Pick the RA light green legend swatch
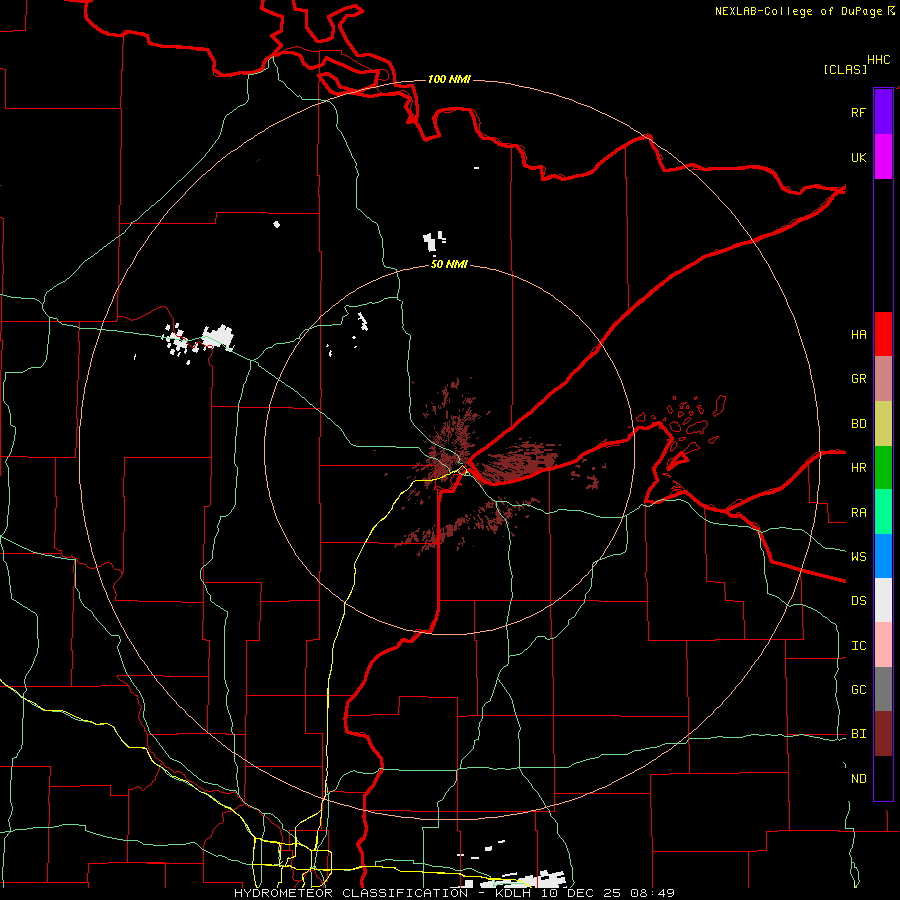 tap(883, 512)
